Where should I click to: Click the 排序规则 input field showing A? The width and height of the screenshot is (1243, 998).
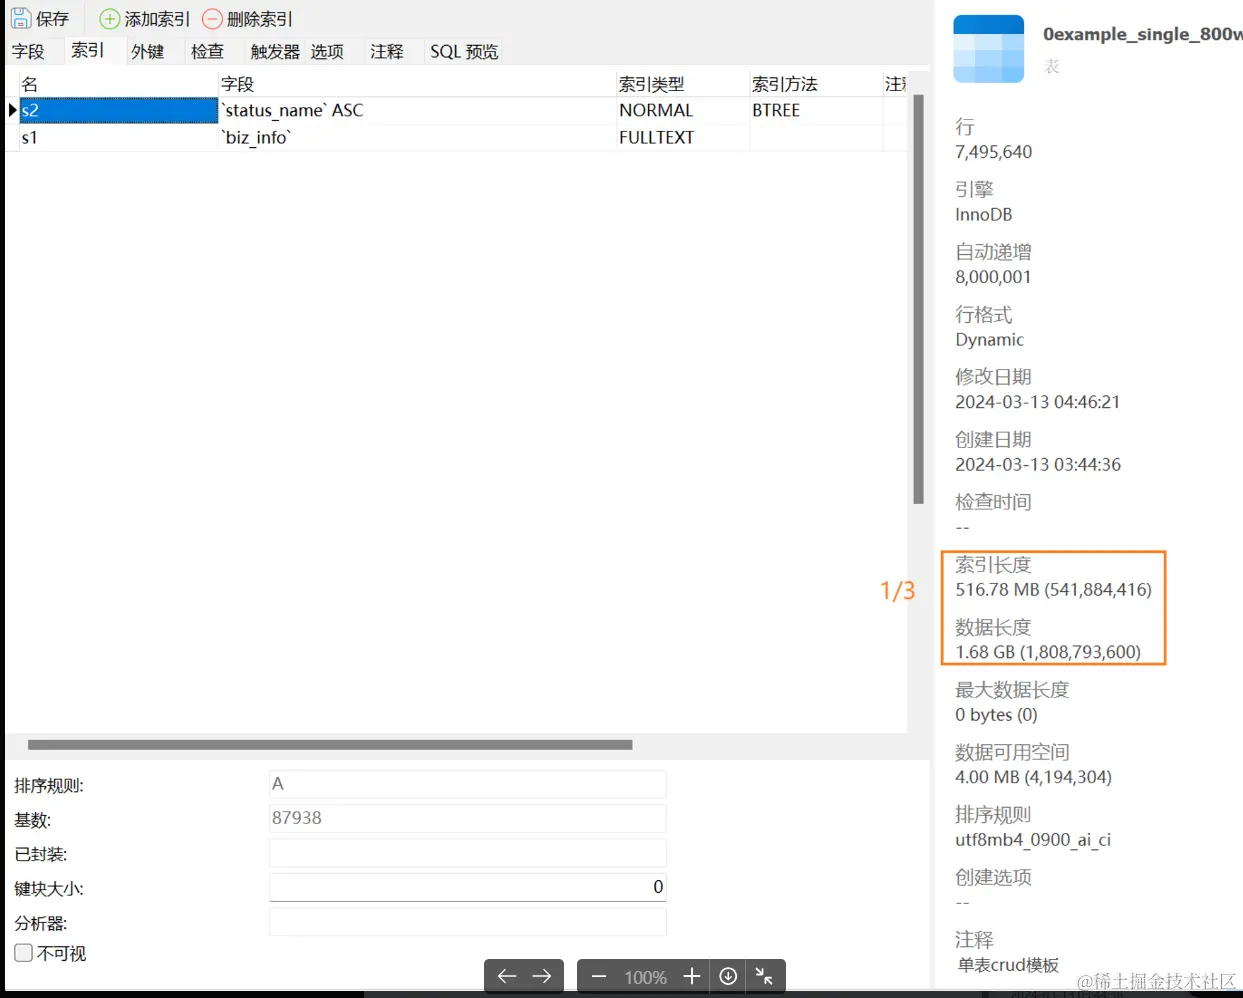pyautogui.click(x=467, y=784)
